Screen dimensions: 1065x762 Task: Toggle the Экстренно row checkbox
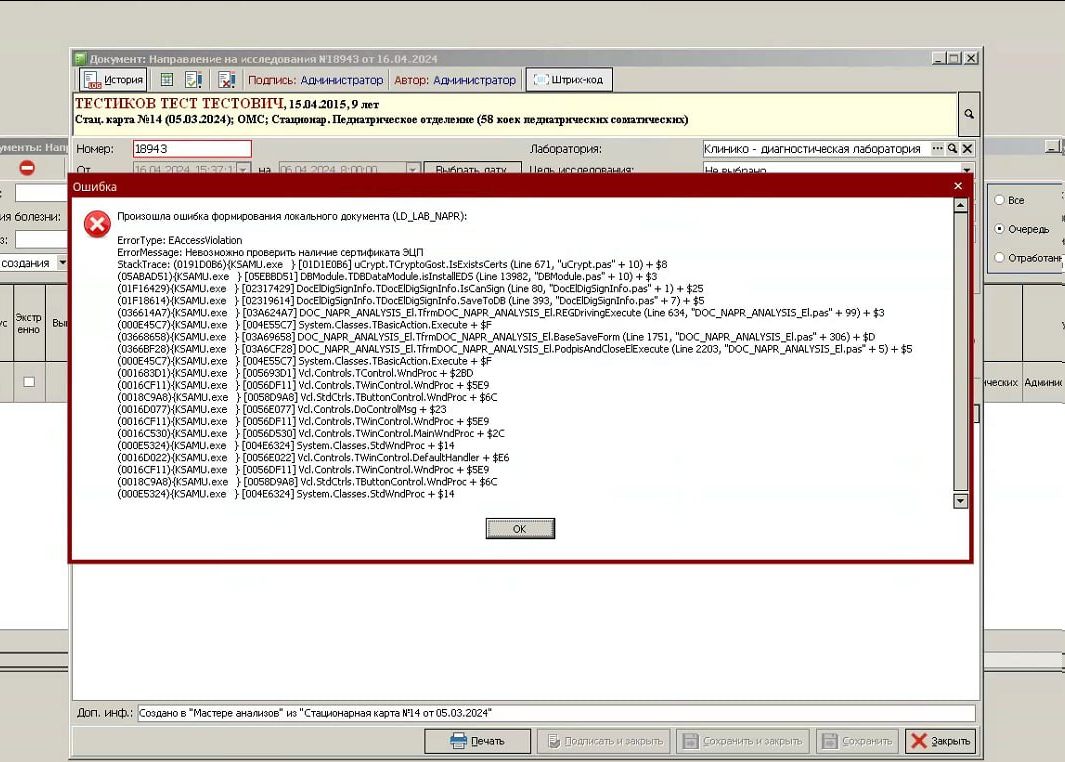28,382
